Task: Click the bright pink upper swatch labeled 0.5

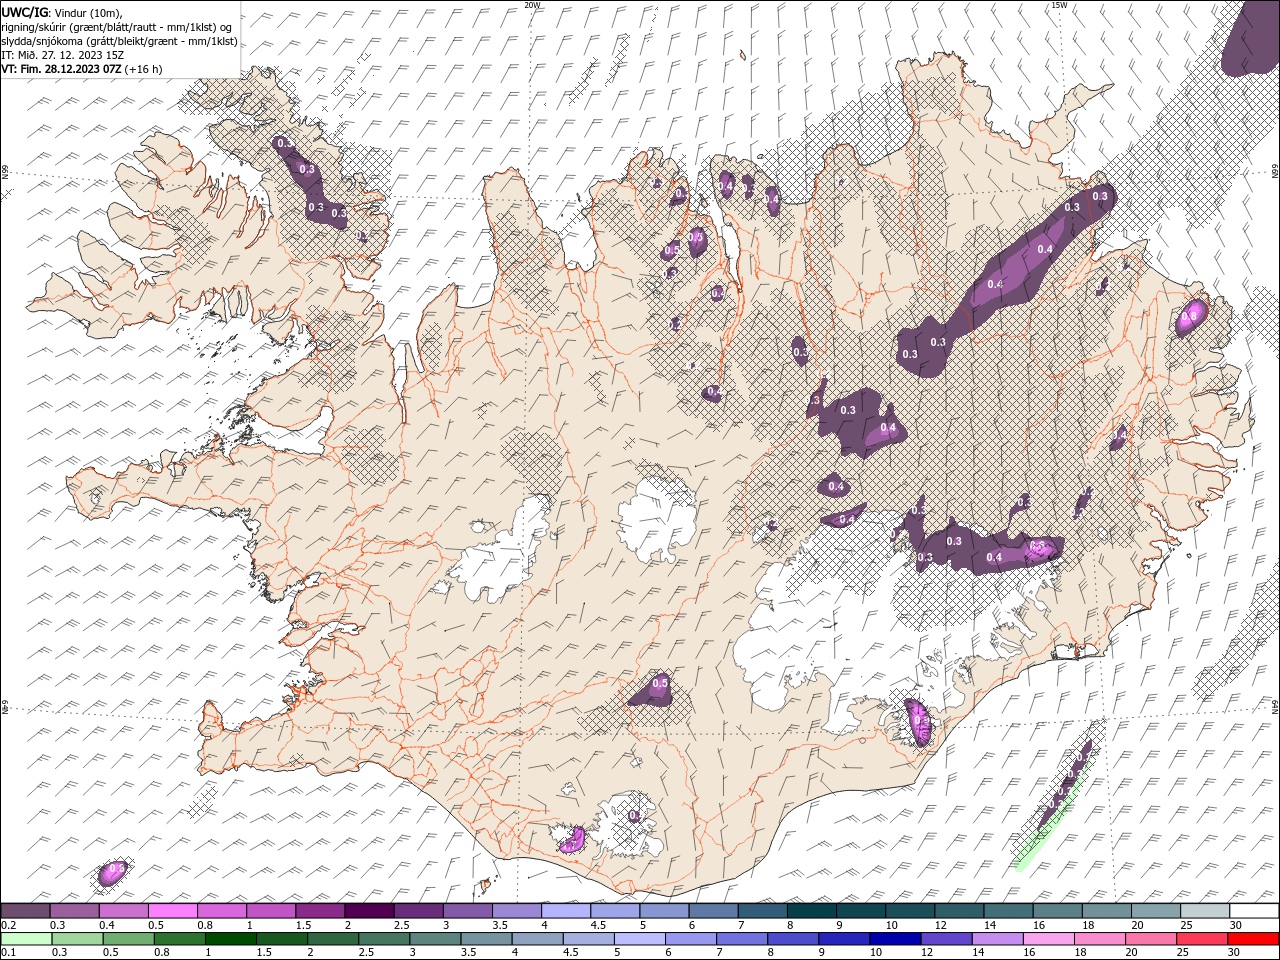Action: click(x=172, y=911)
